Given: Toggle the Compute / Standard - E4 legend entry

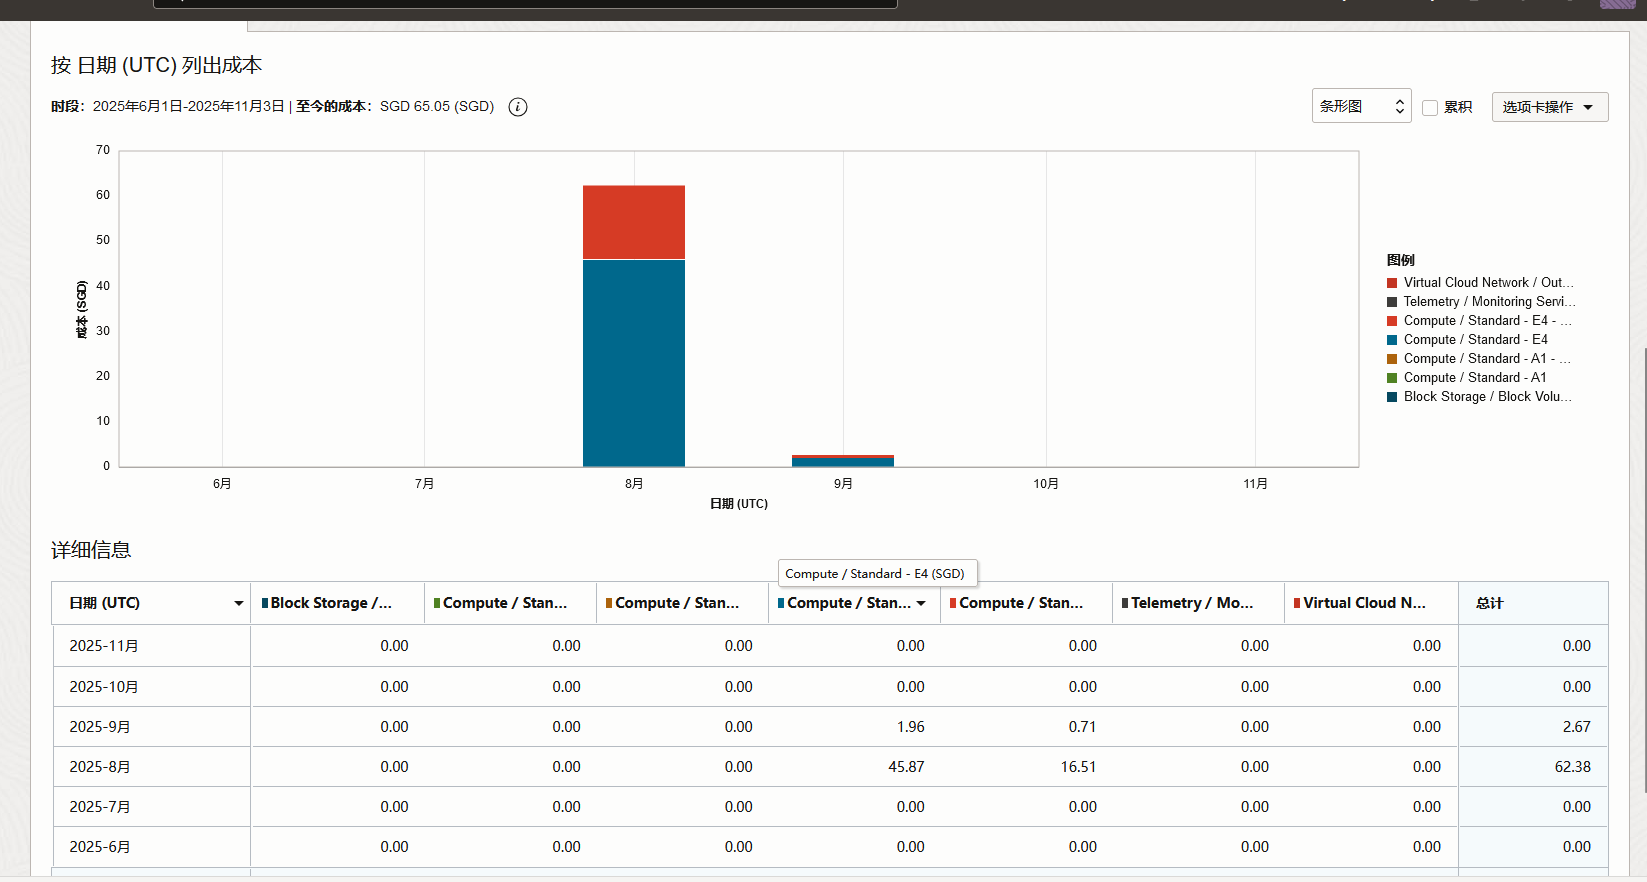Looking at the screenshot, I should tap(1468, 340).
